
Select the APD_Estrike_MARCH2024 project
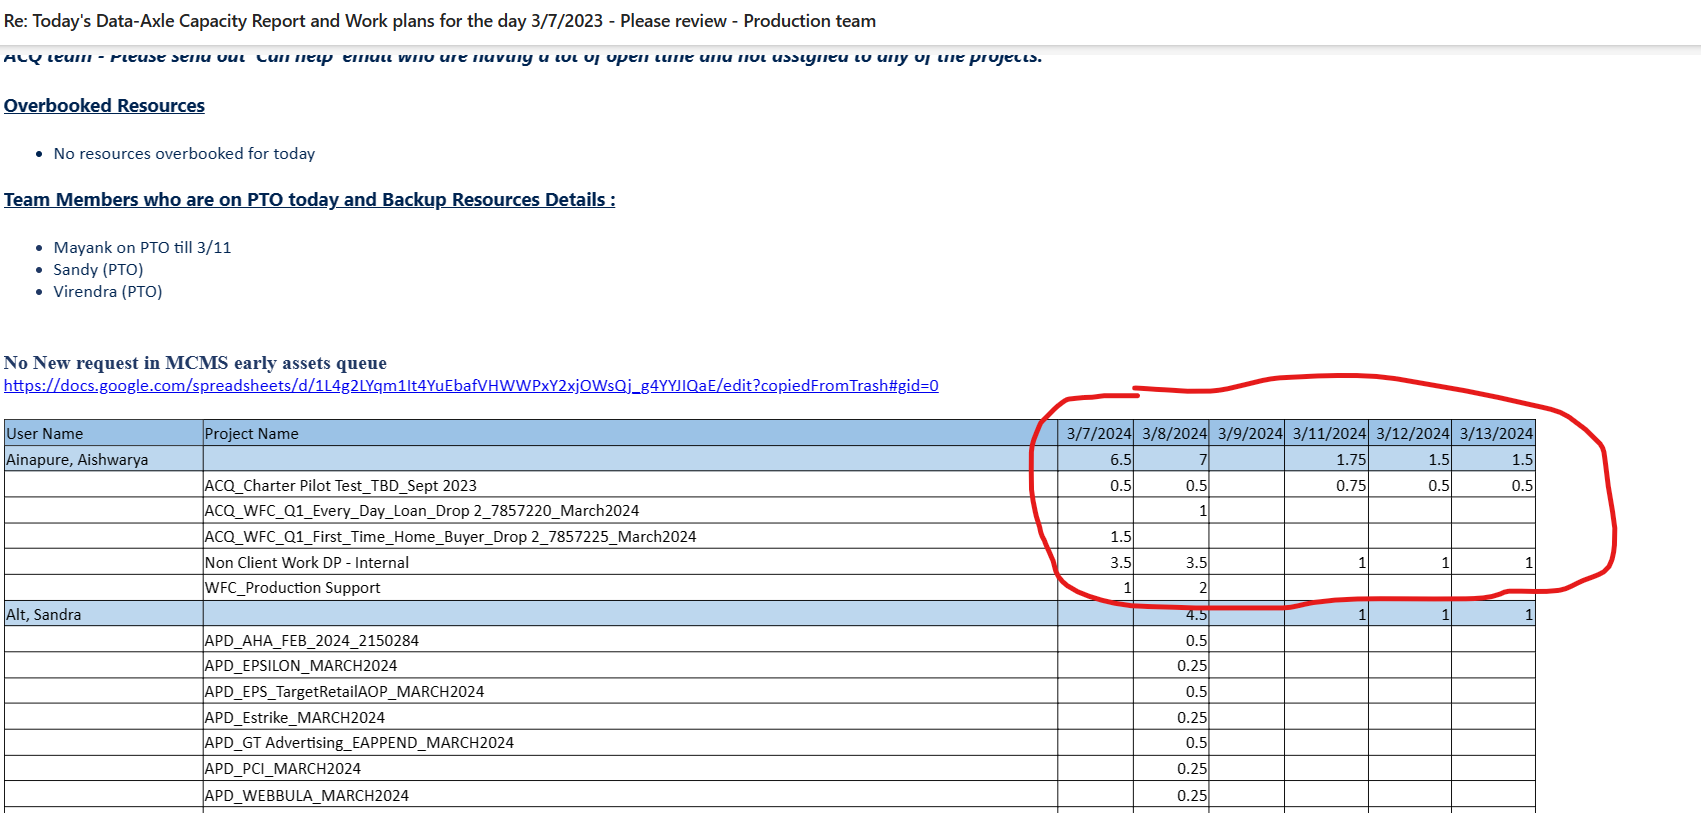coord(295,717)
